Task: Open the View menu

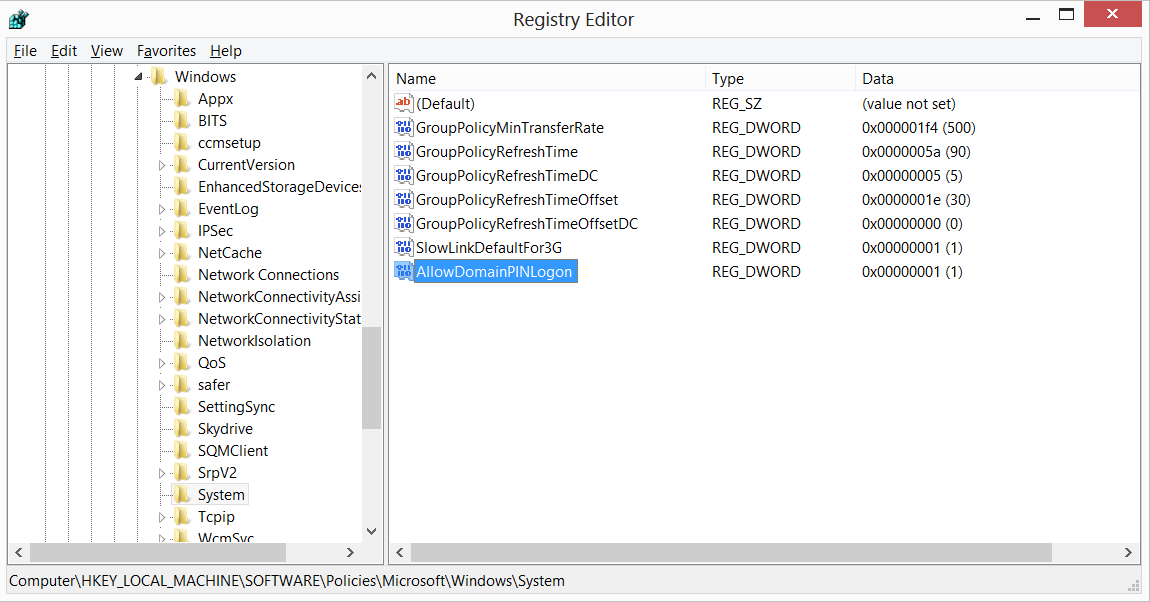Action: pyautogui.click(x=106, y=51)
